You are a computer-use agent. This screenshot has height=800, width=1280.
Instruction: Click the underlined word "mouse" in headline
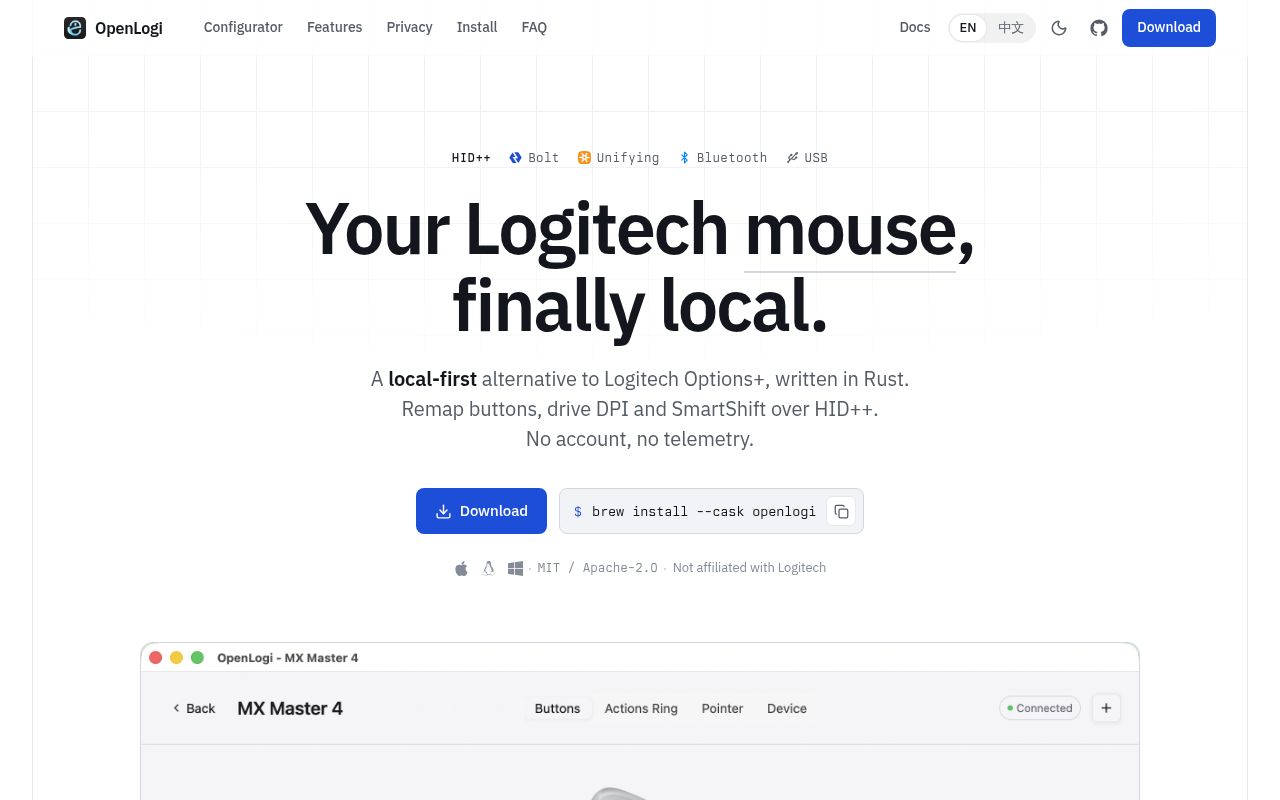tap(850, 231)
